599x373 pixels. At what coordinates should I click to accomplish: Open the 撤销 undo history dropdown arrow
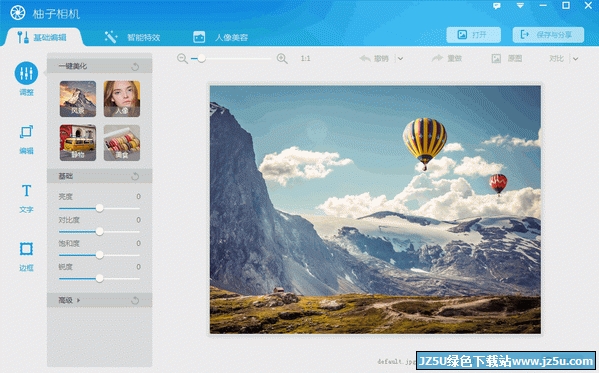pos(400,59)
